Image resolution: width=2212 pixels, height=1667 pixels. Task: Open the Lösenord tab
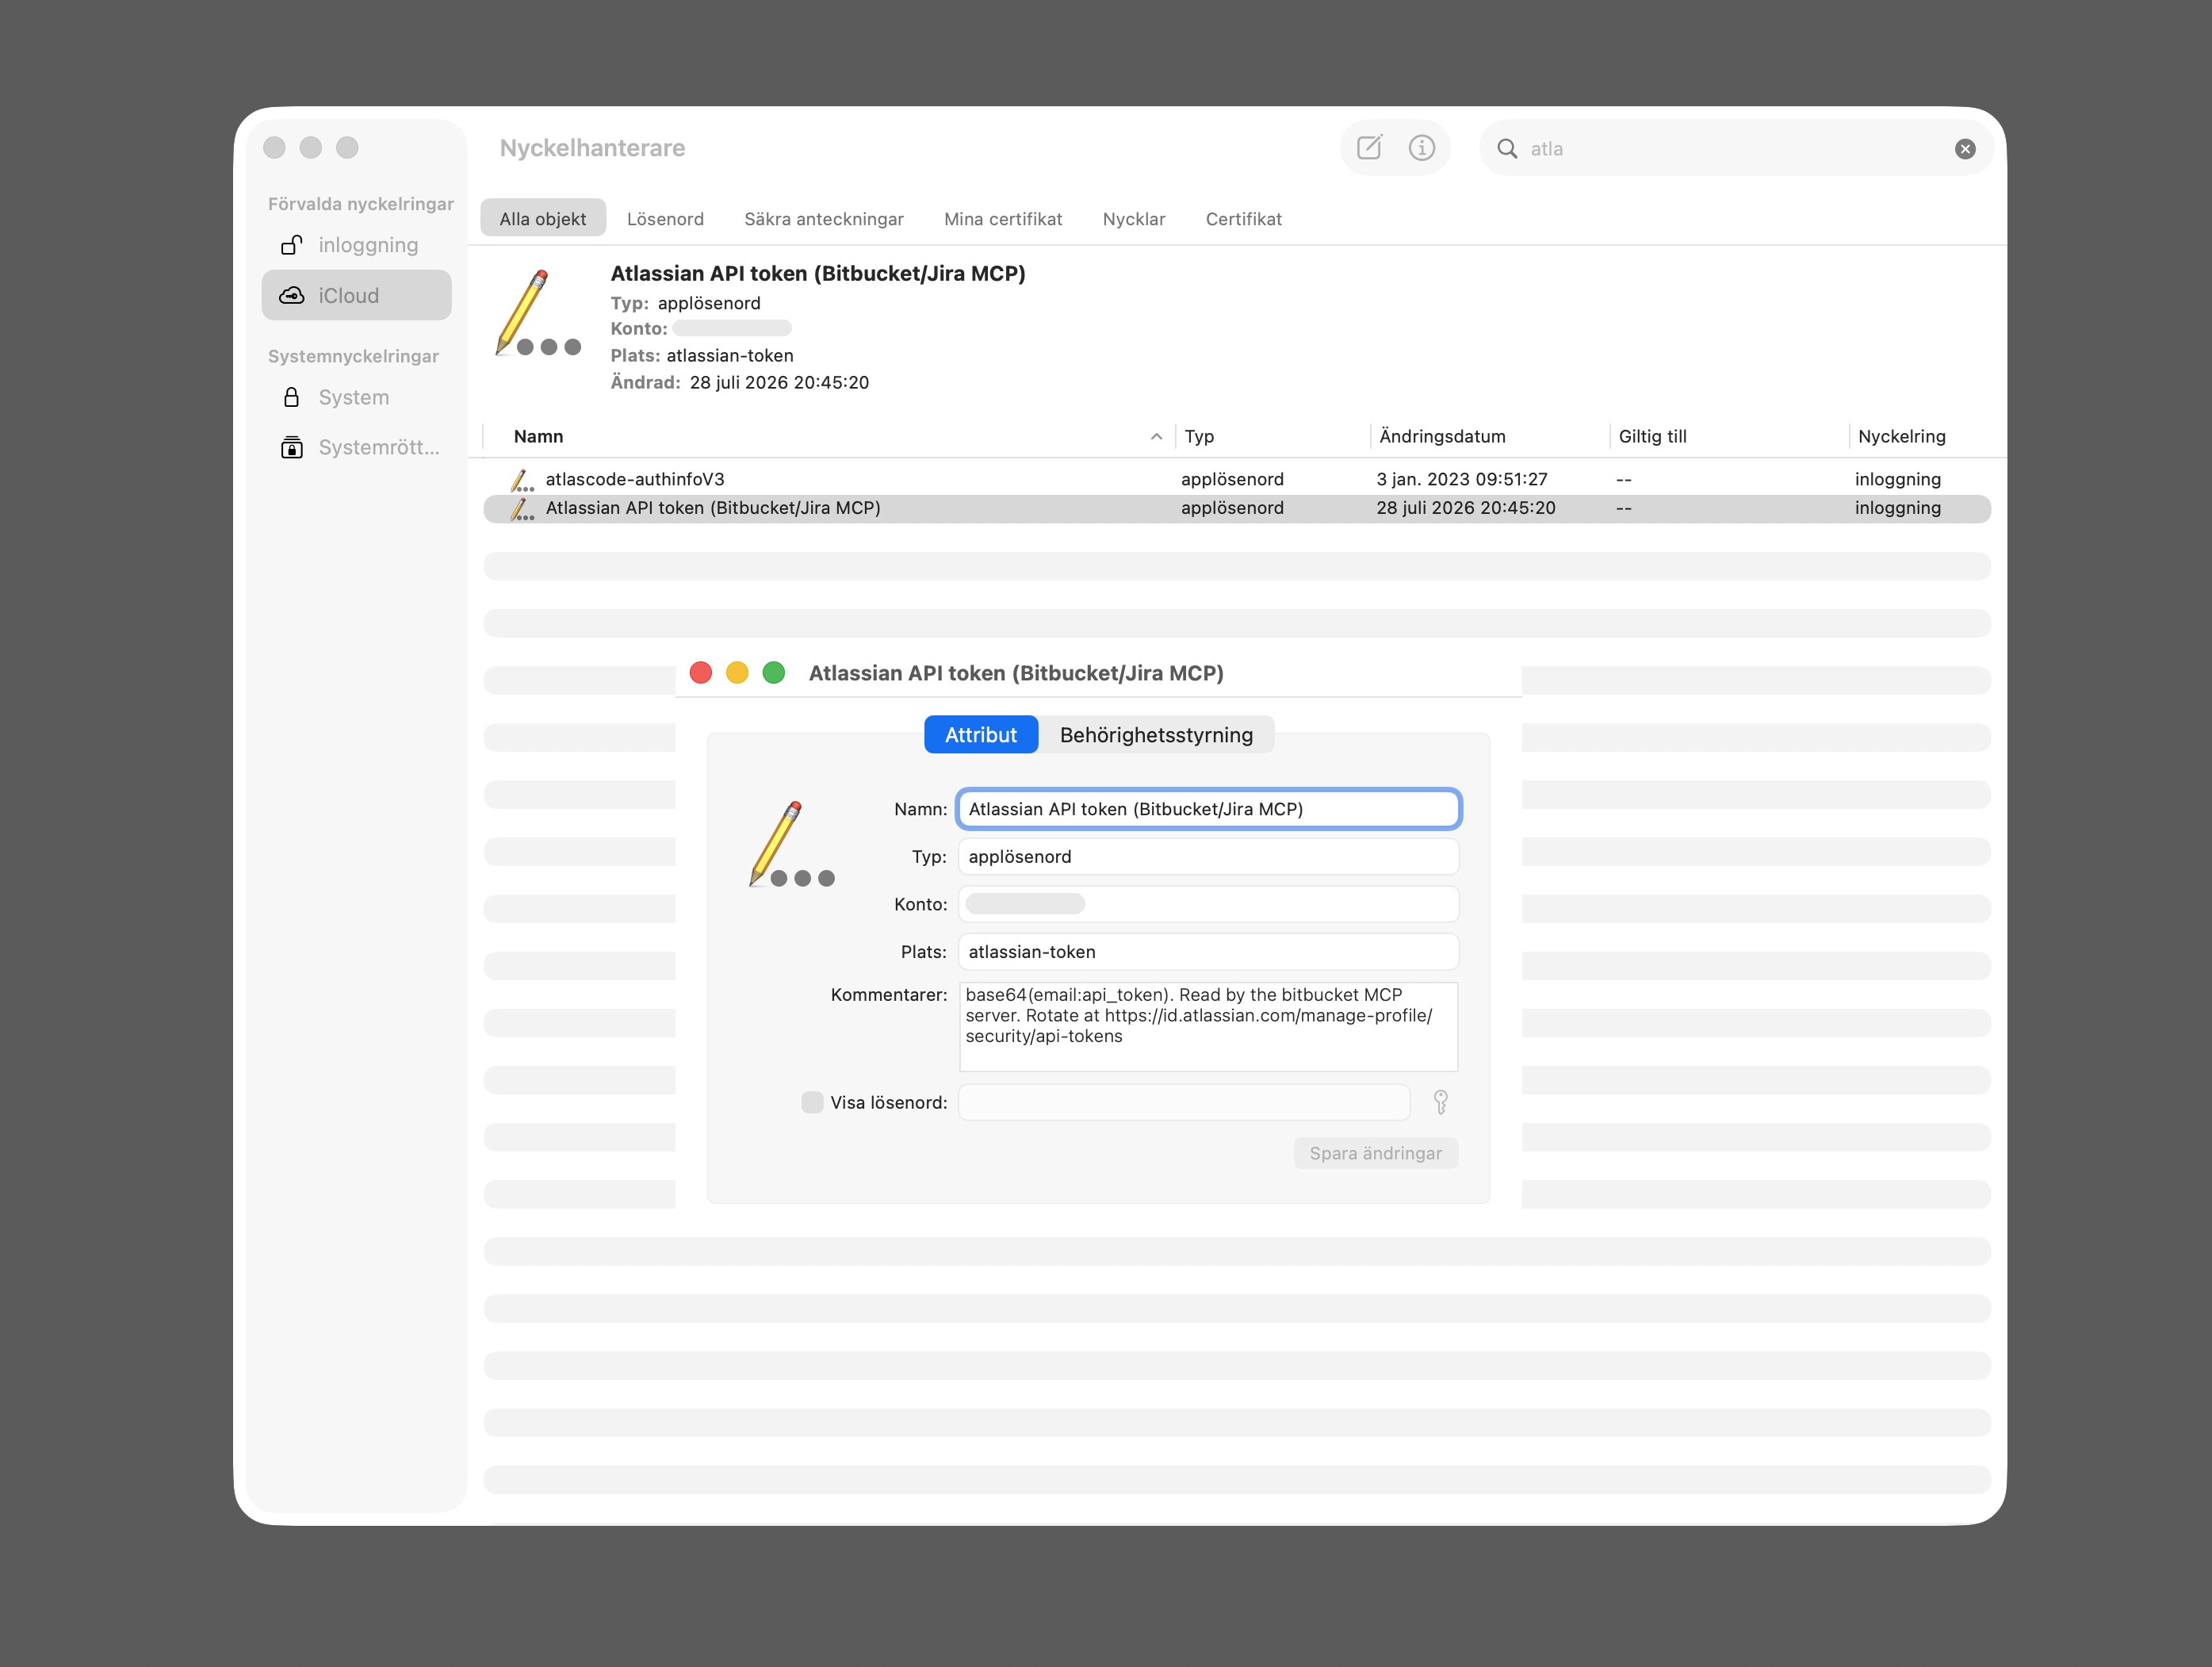pos(665,219)
